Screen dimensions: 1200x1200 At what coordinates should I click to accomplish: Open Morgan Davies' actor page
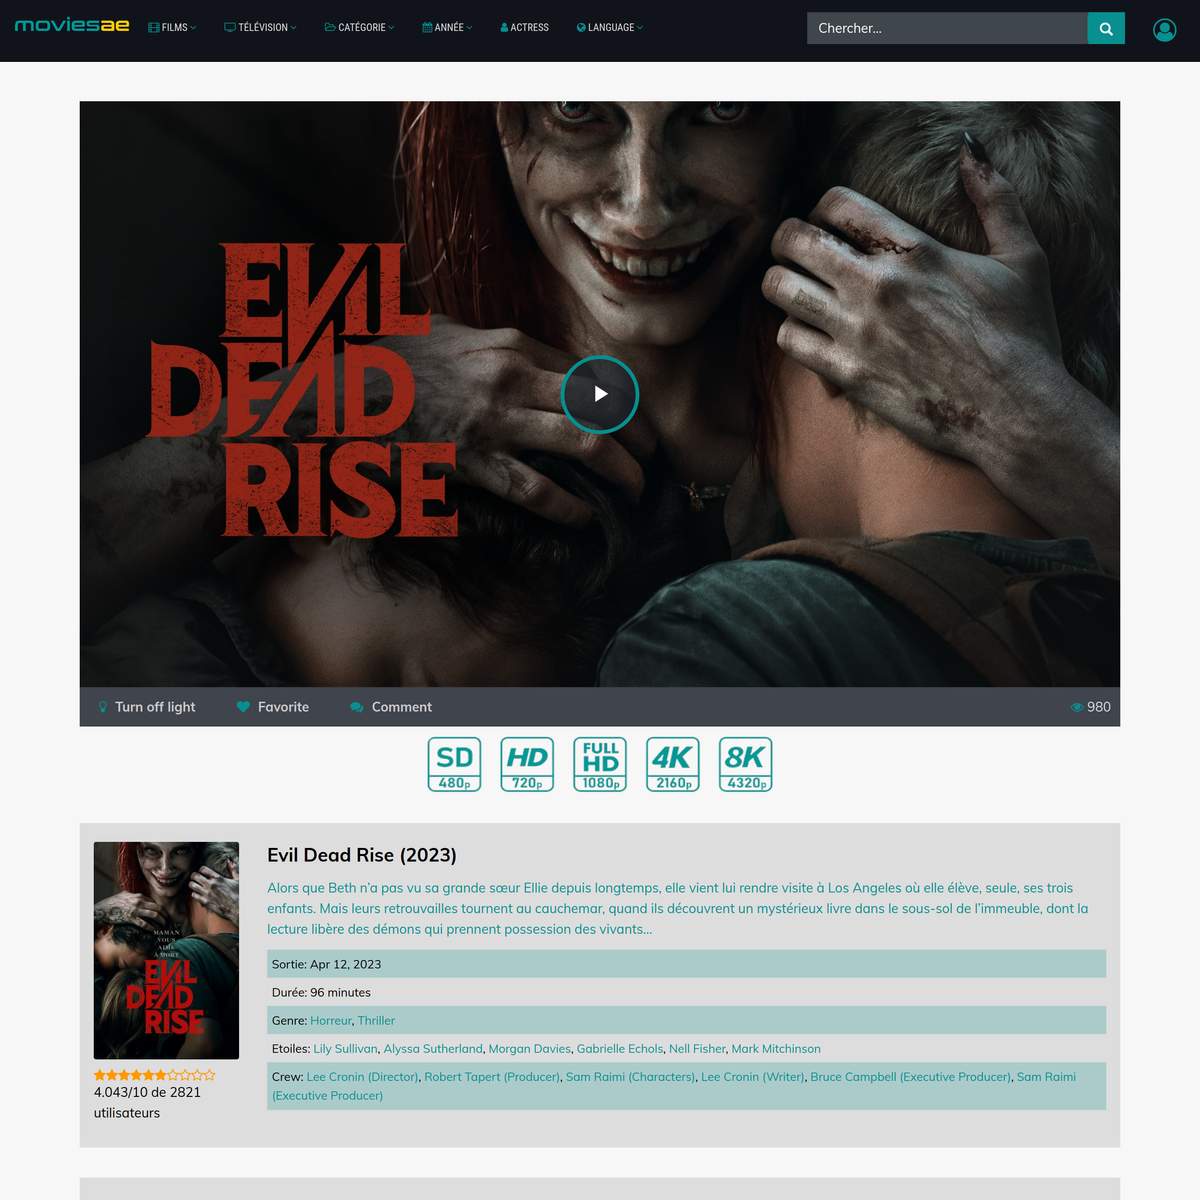pos(530,1049)
